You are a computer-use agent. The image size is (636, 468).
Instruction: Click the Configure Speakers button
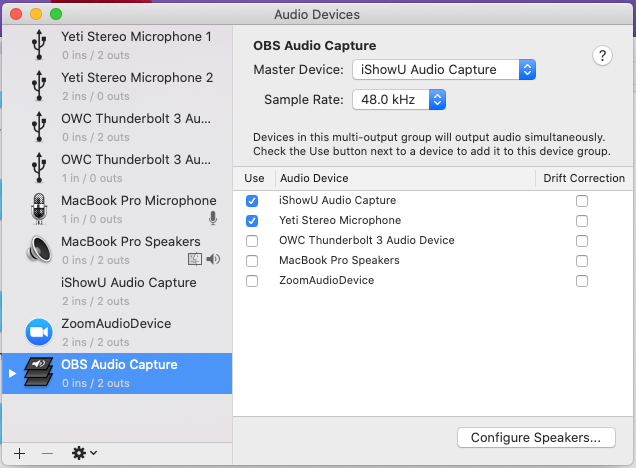535,437
